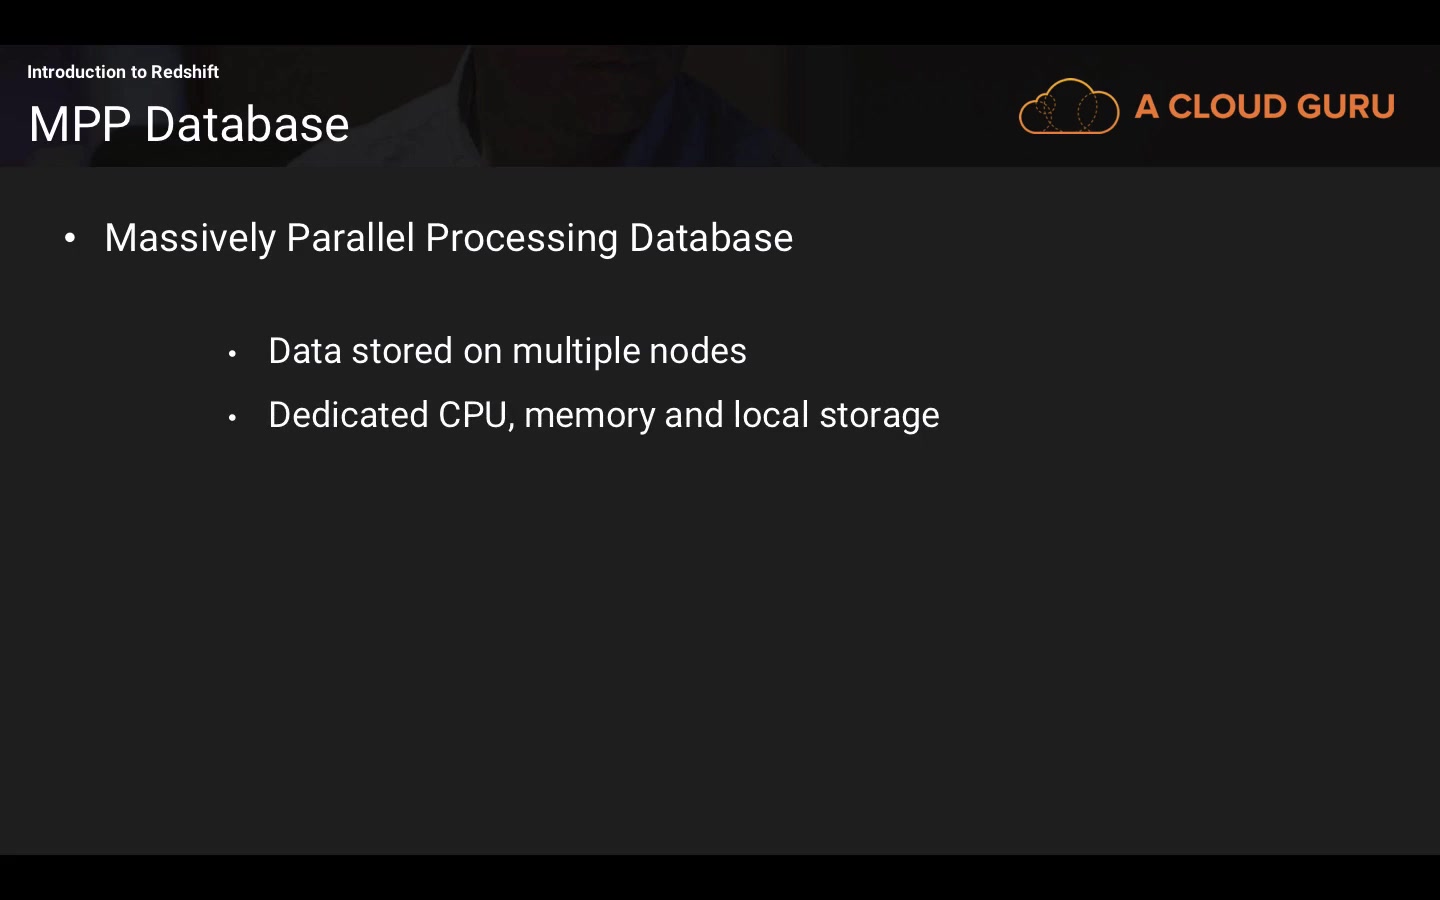This screenshot has width=1440, height=900.
Task: Click the word "Massively" in the first bullet
Action: [190, 238]
